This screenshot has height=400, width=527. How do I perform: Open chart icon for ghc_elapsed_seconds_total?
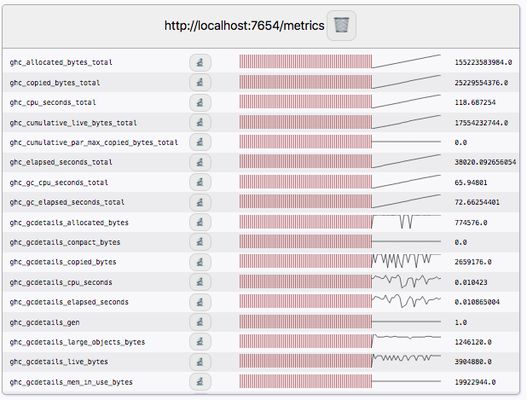click(x=200, y=162)
